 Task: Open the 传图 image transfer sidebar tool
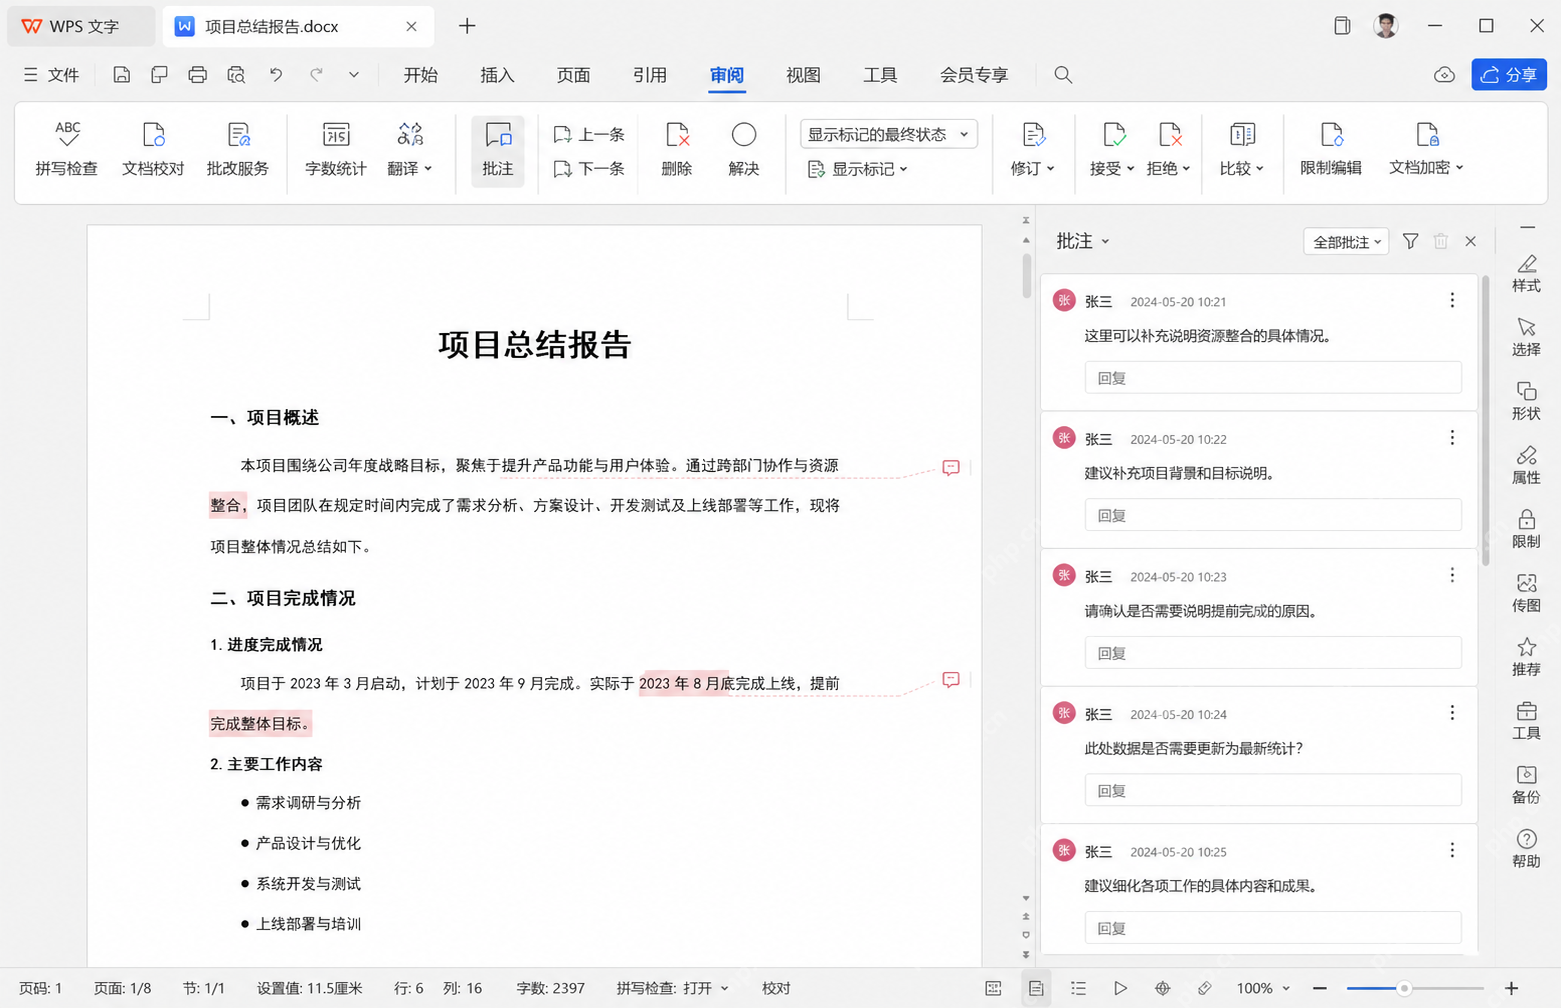tap(1526, 594)
